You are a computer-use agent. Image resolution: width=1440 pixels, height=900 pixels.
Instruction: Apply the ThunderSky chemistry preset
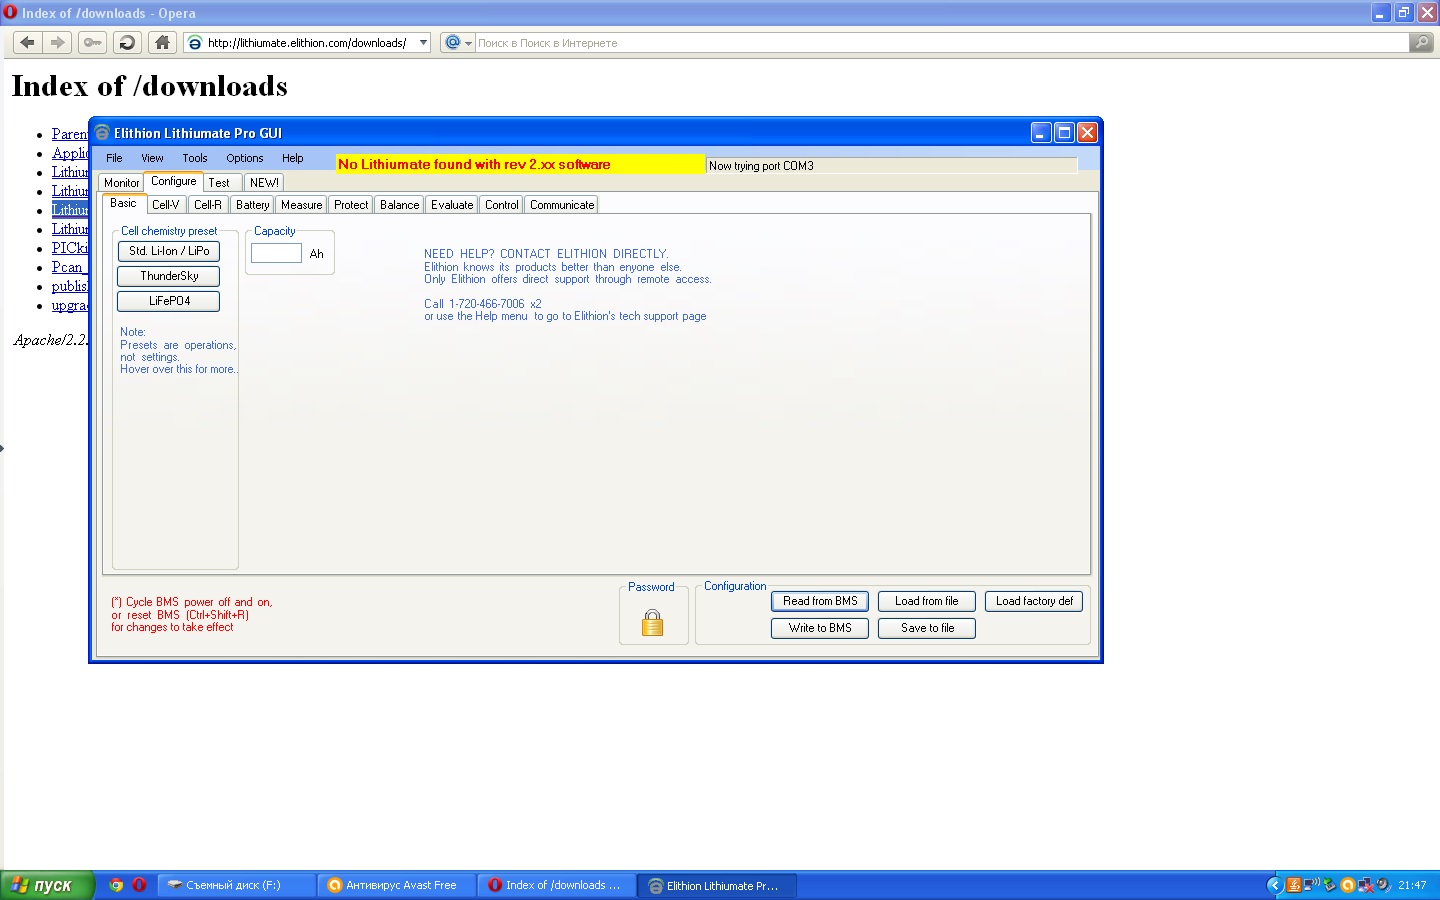pos(169,276)
